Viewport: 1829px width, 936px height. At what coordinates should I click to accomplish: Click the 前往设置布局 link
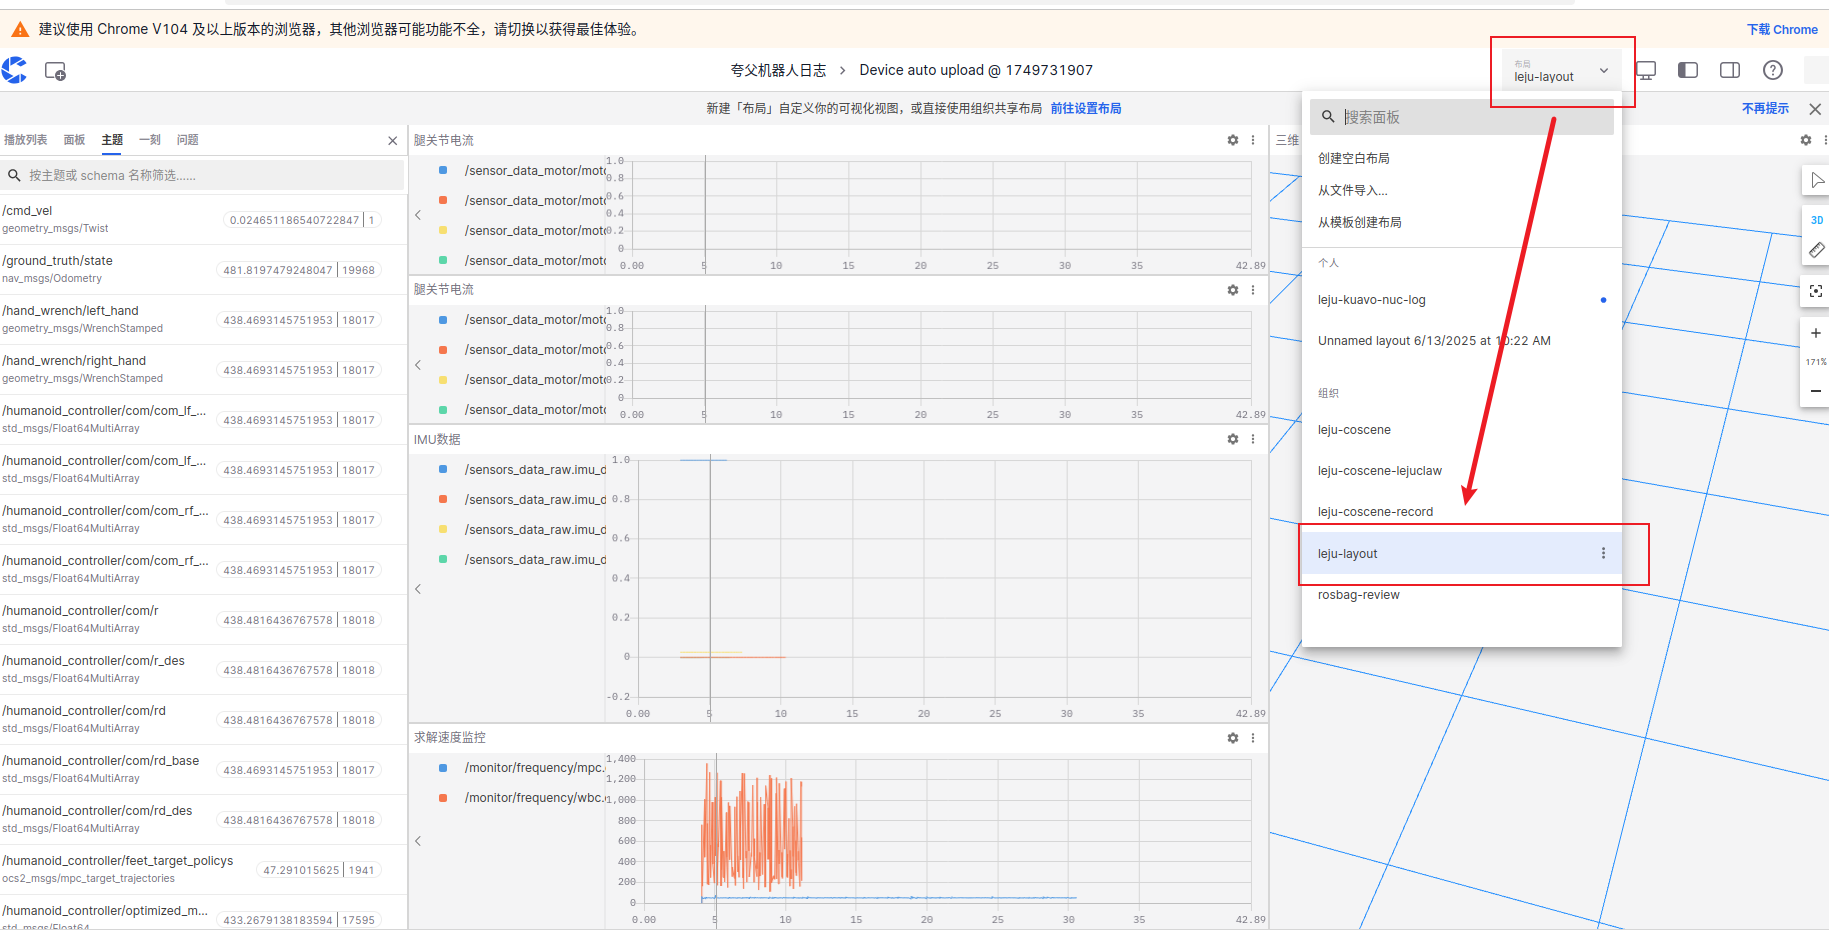coord(1085,108)
